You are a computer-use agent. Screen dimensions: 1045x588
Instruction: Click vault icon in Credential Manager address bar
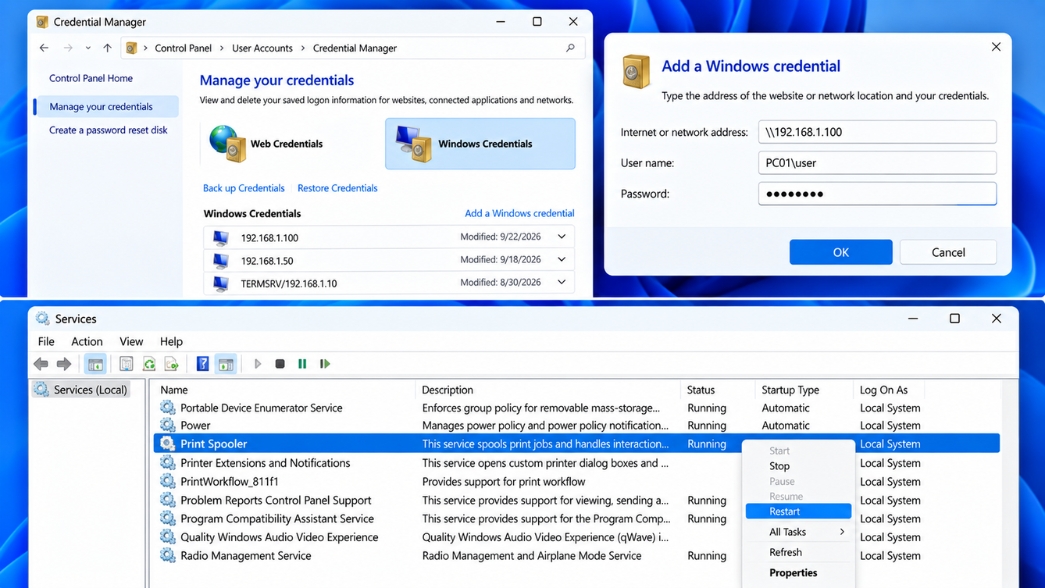tap(131, 48)
